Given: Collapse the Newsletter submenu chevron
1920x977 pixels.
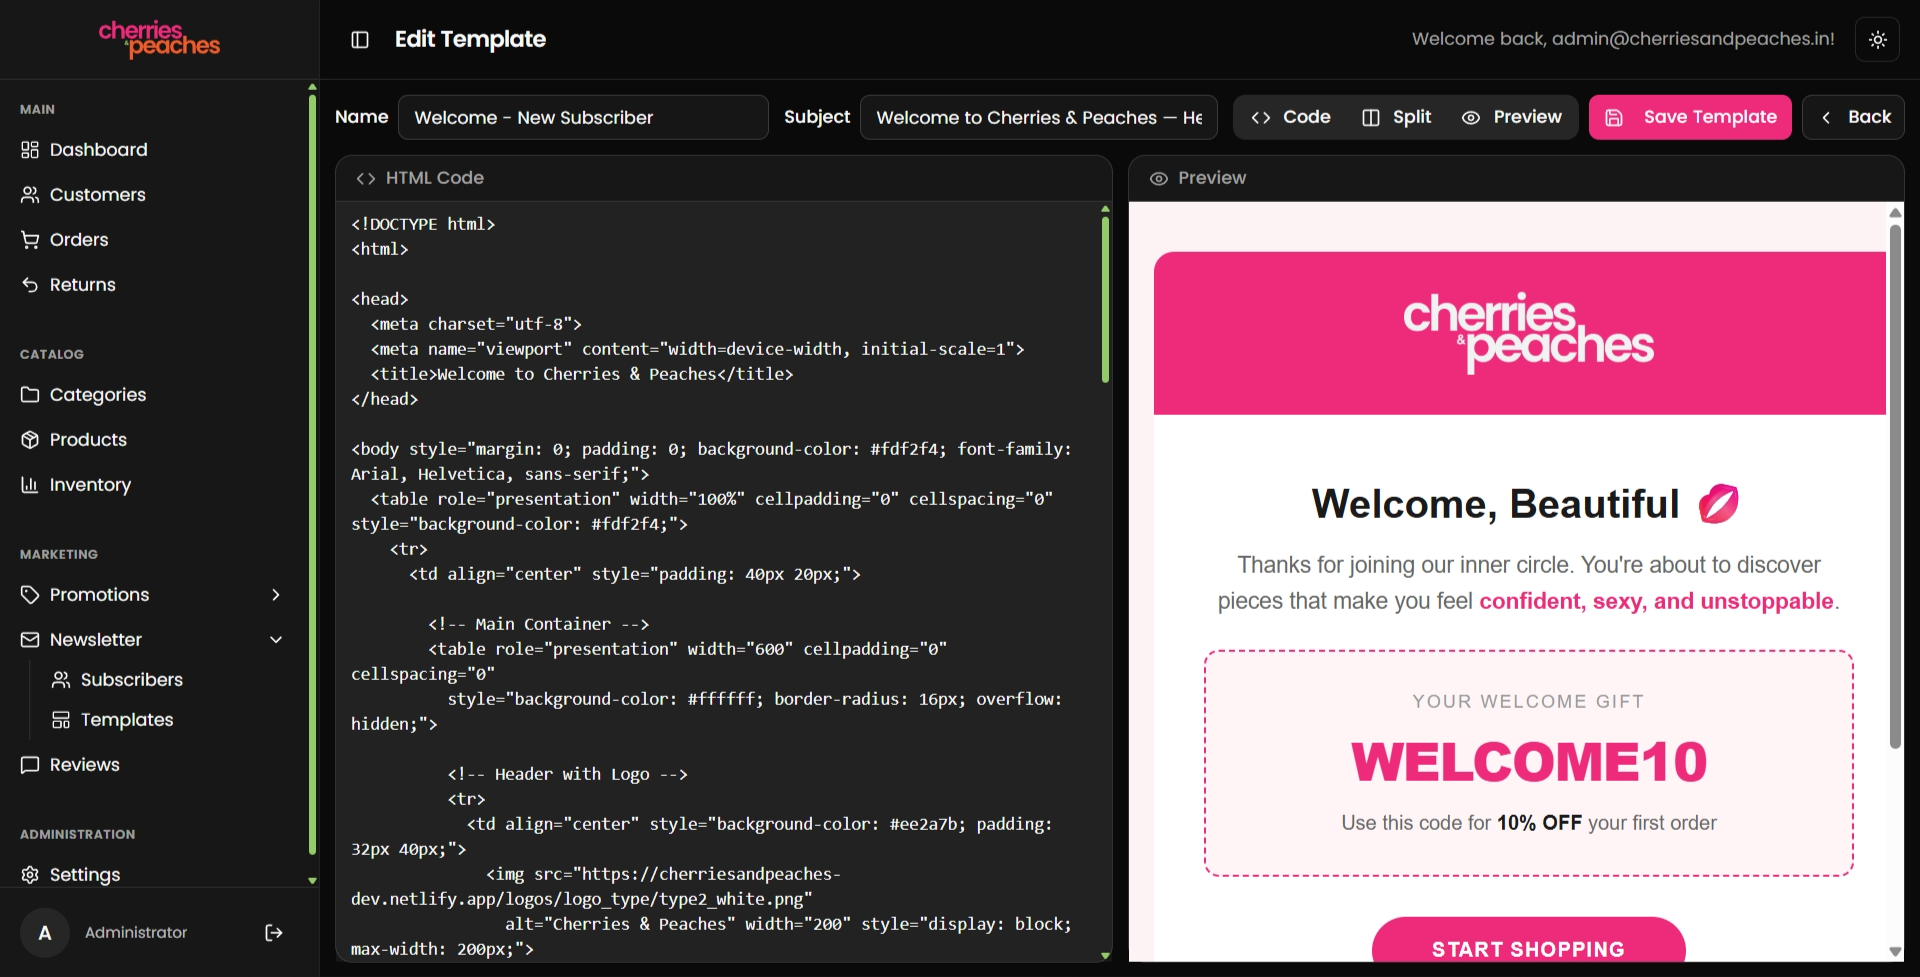Looking at the screenshot, I should (276, 640).
